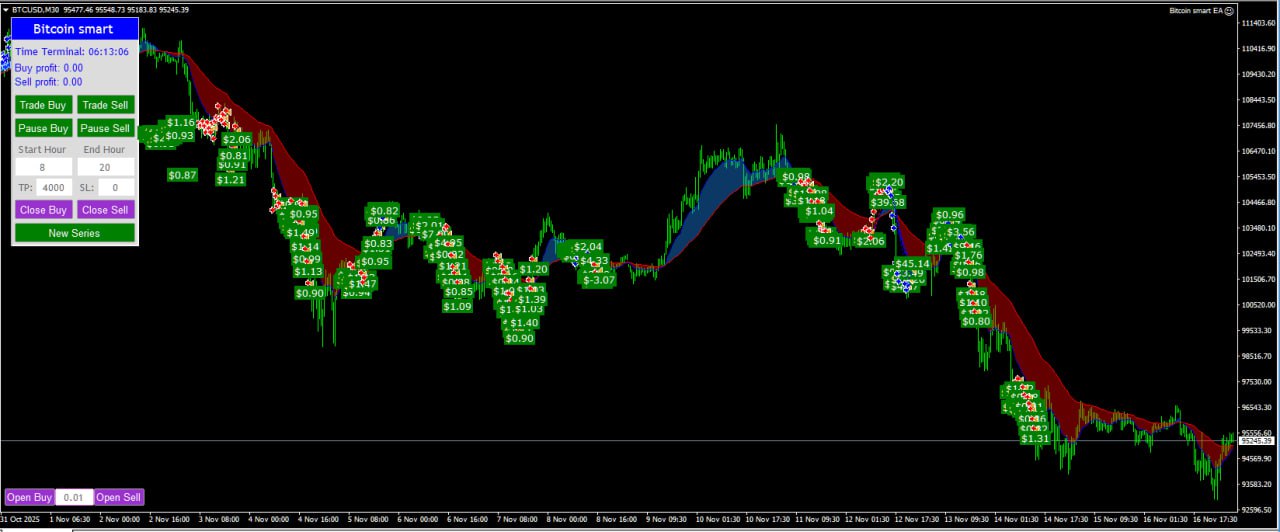
Task: Click the $1.31 profit label
Action: pyautogui.click(x=1035, y=439)
